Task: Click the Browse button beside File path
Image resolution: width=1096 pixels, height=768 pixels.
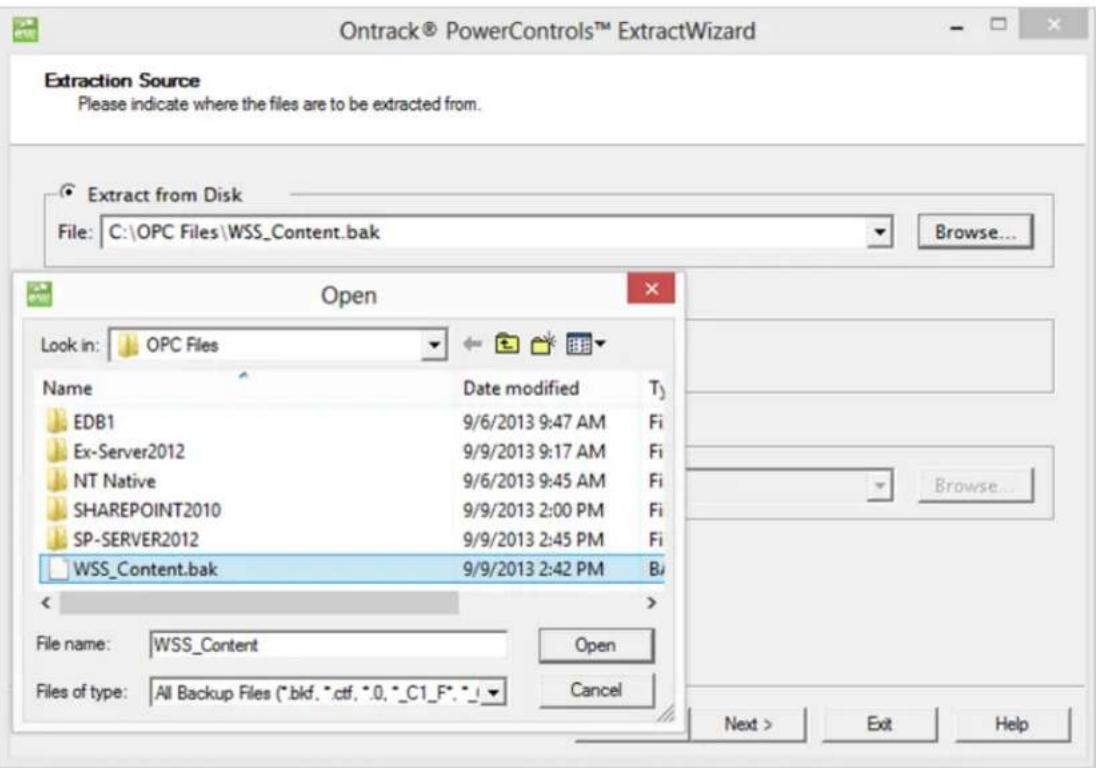Action: [x=975, y=232]
